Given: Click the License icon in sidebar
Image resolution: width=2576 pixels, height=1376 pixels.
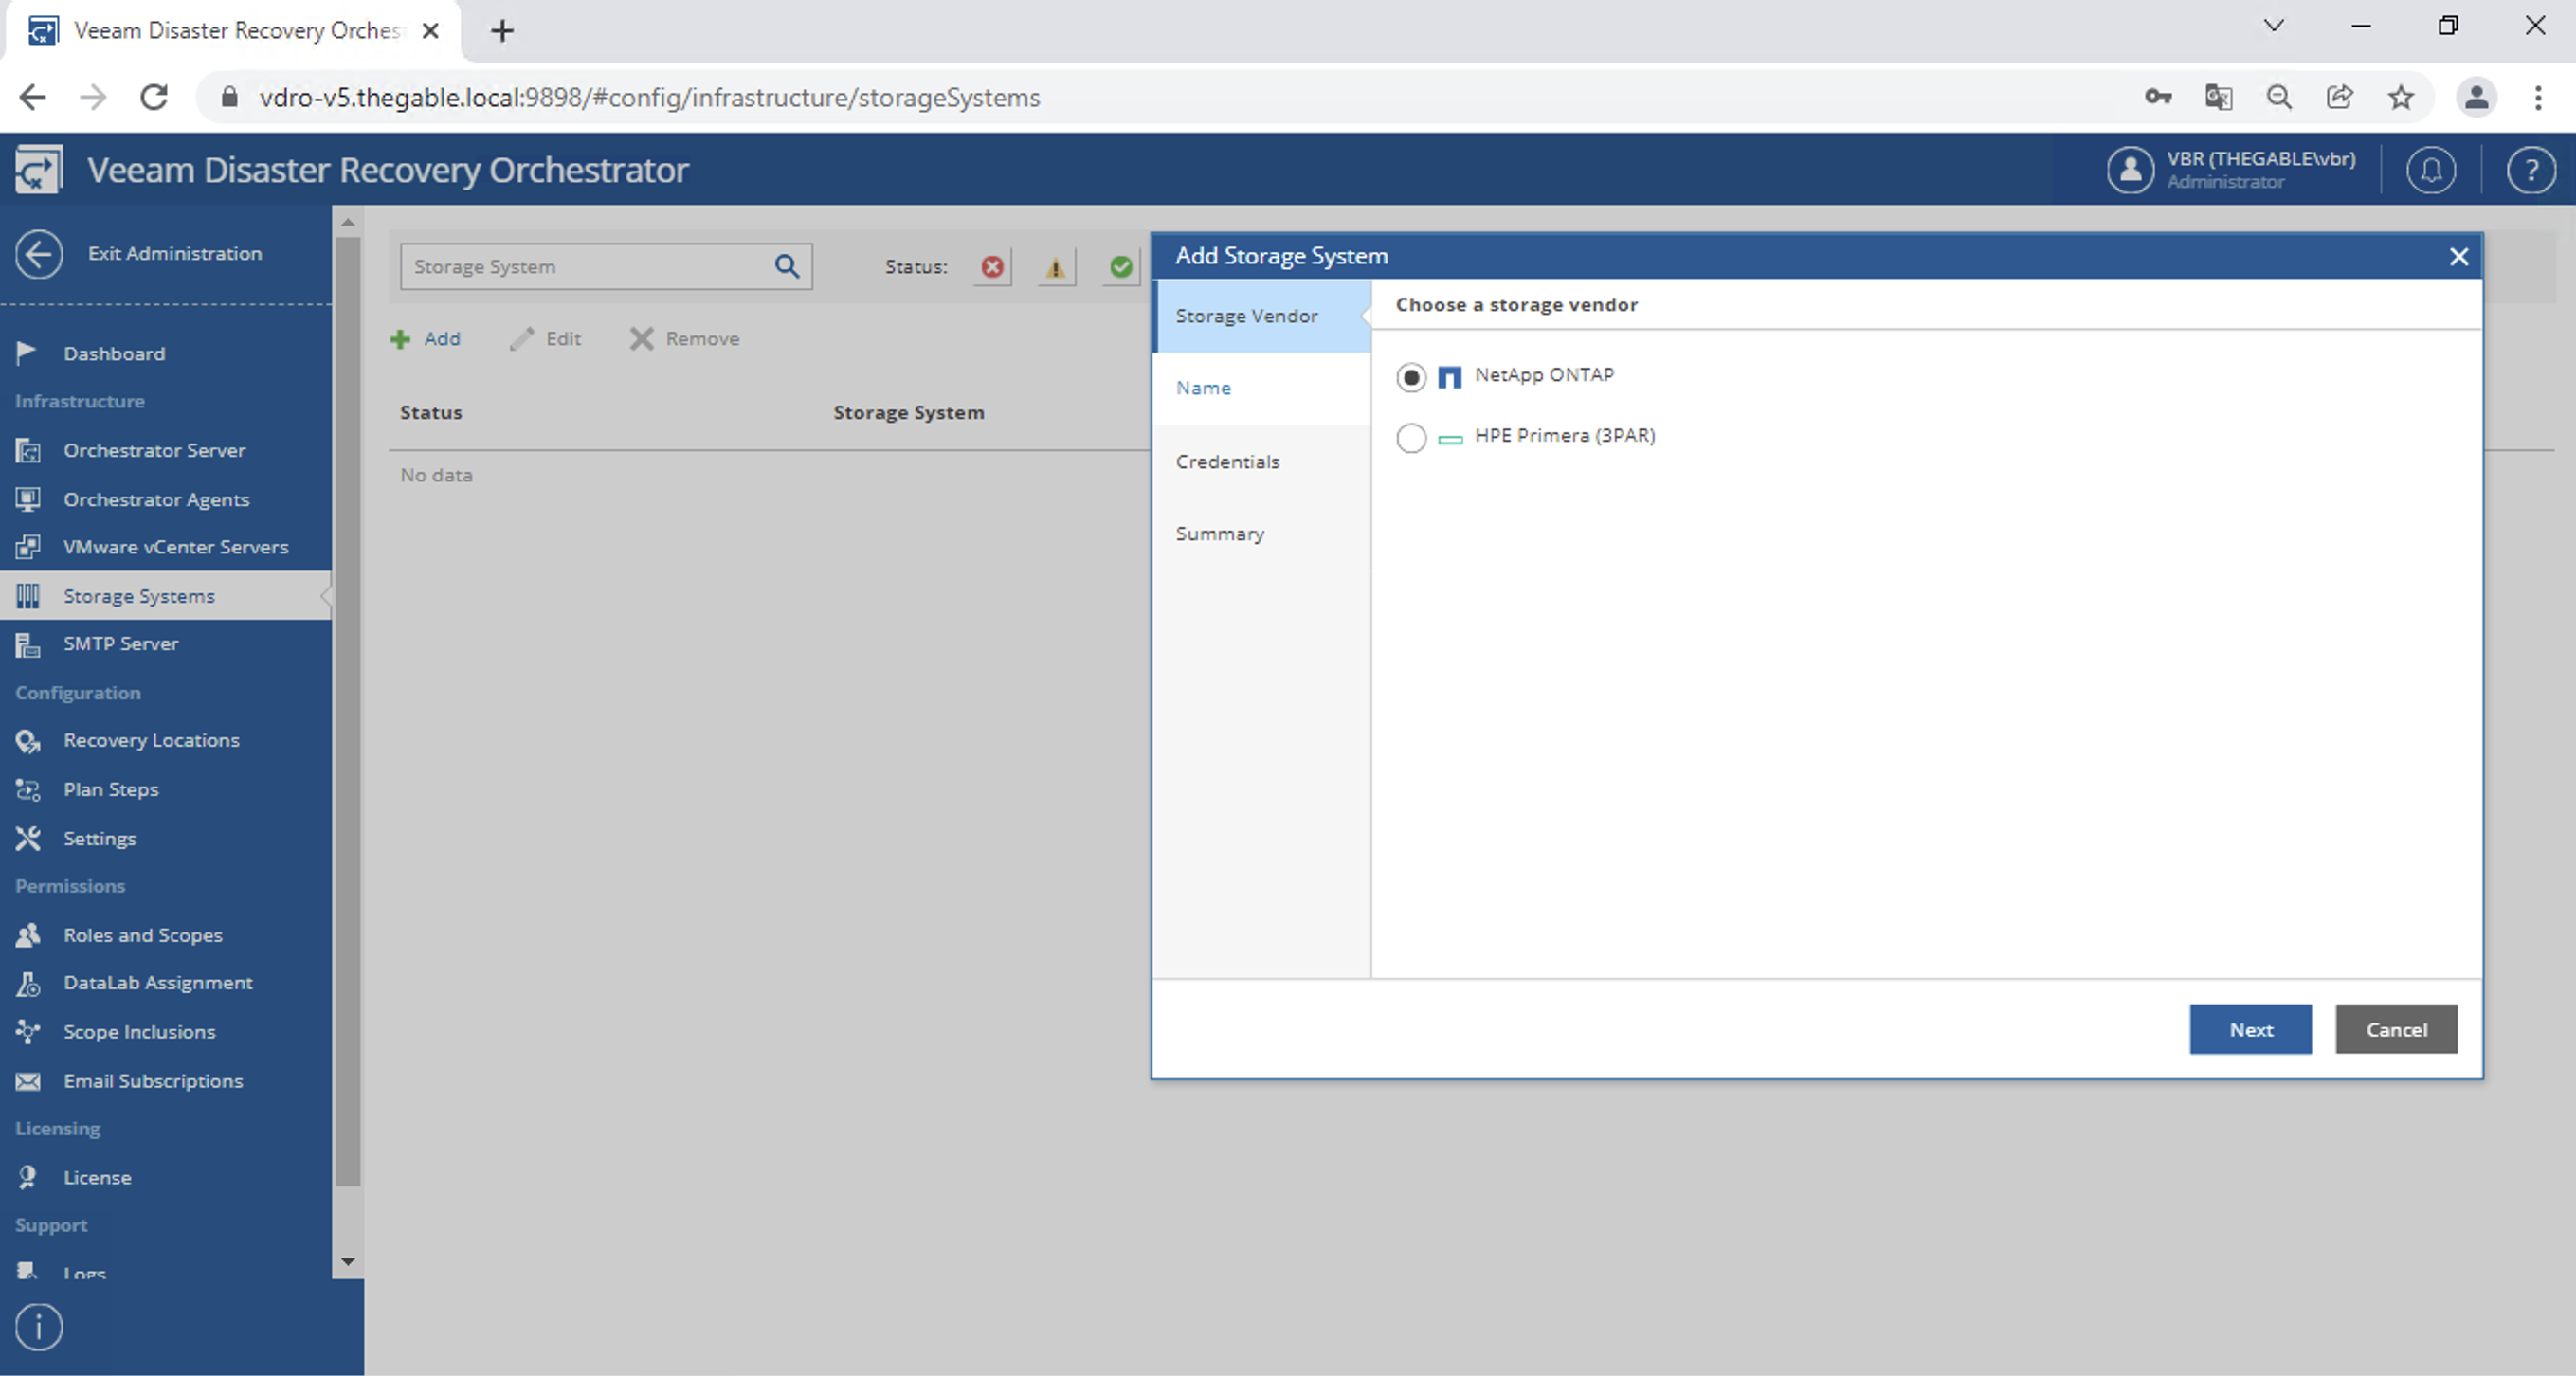Looking at the screenshot, I should click(28, 1177).
